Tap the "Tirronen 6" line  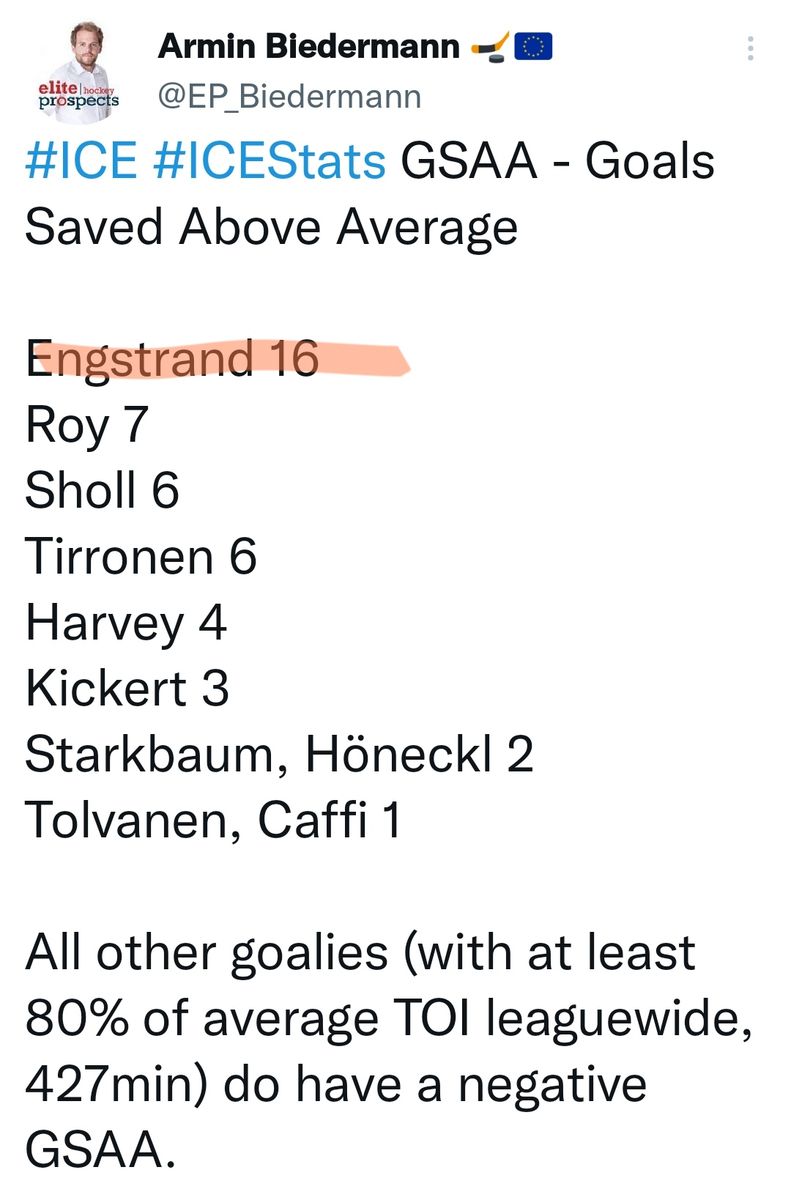tap(141, 556)
